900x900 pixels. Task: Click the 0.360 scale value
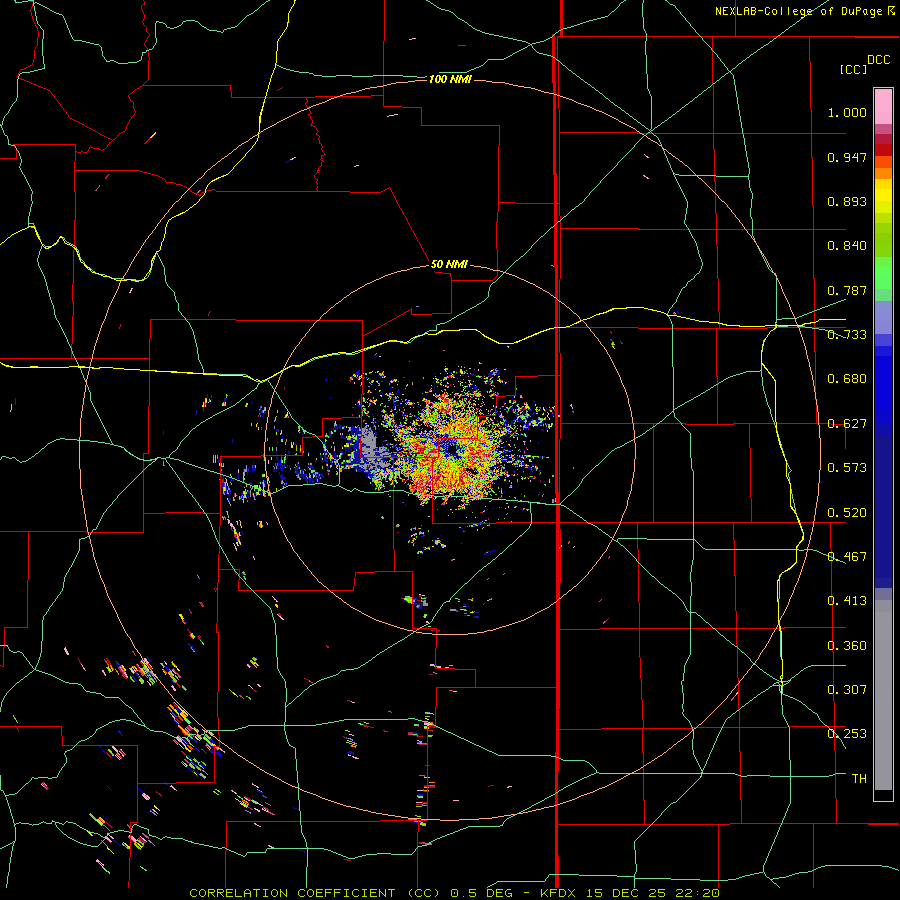pos(847,646)
